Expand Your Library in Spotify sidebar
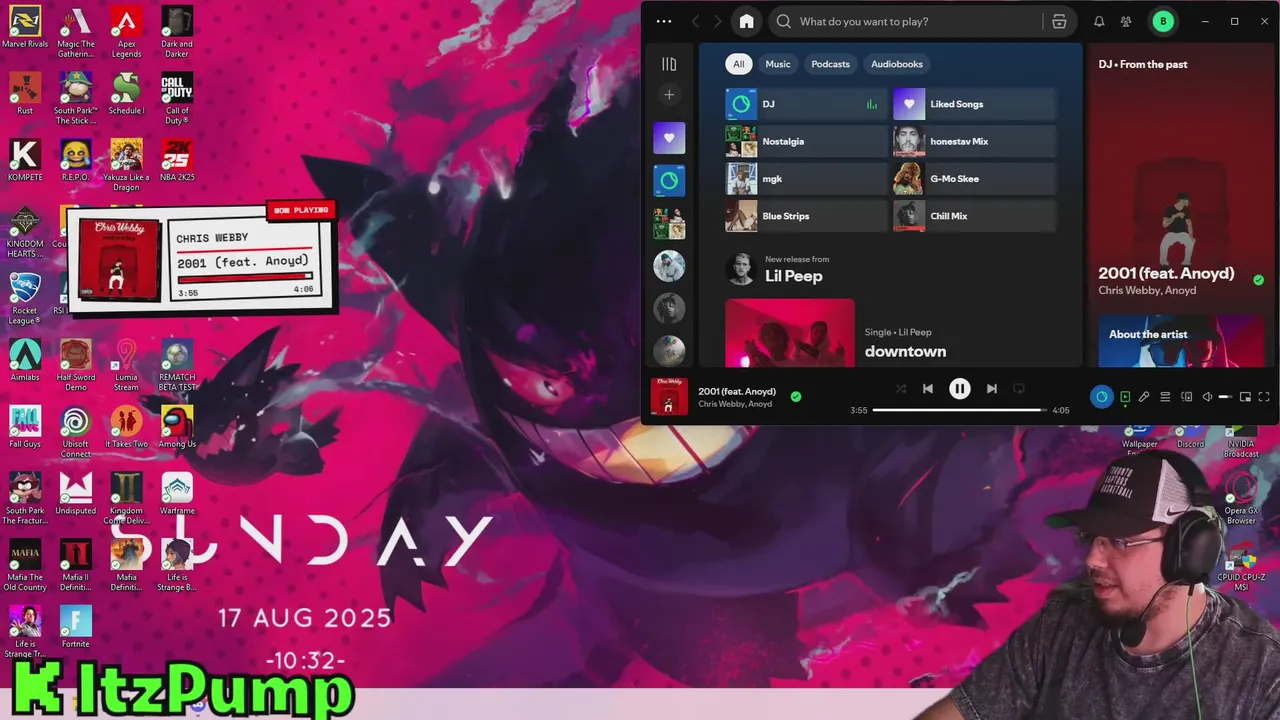This screenshot has height=720, width=1280. pyautogui.click(x=669, y=64)
